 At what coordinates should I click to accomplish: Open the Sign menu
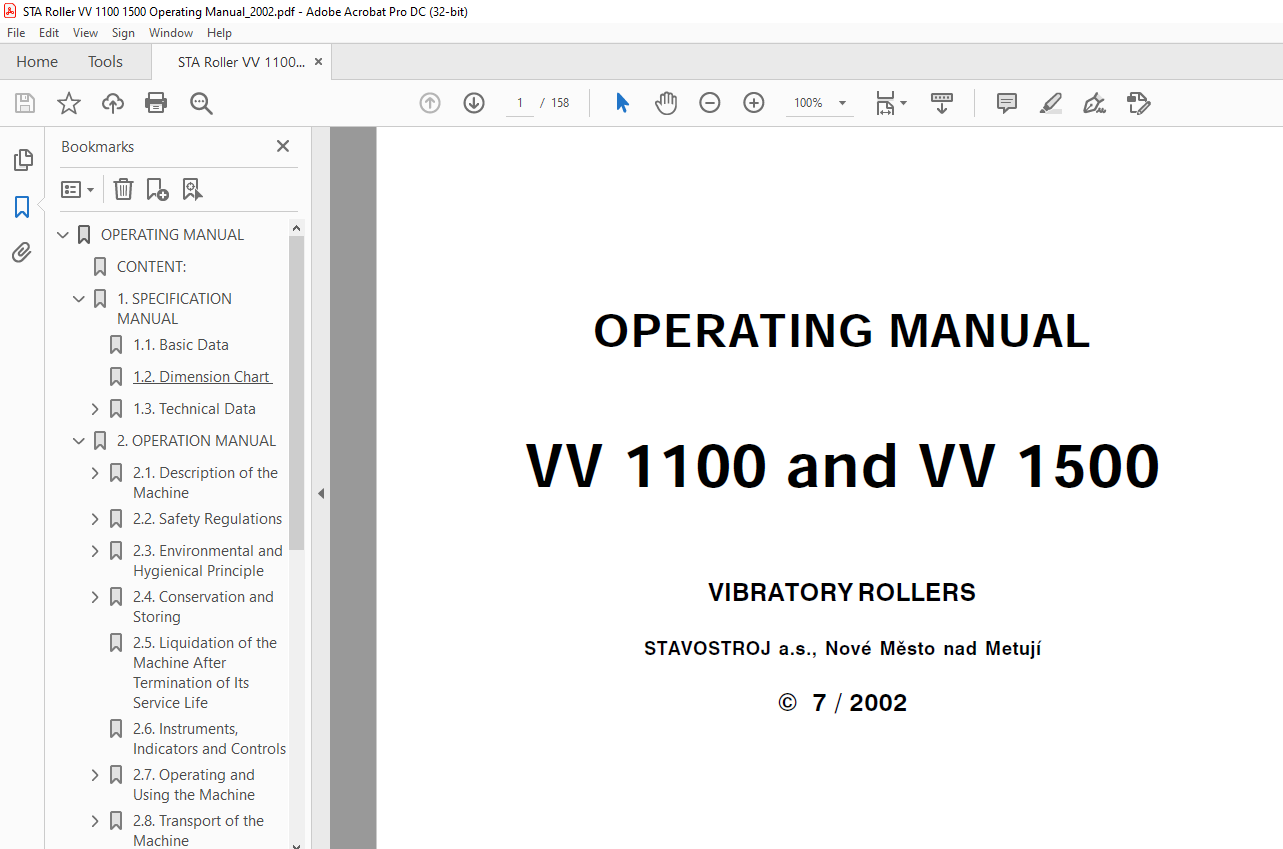tap(123, 33)
